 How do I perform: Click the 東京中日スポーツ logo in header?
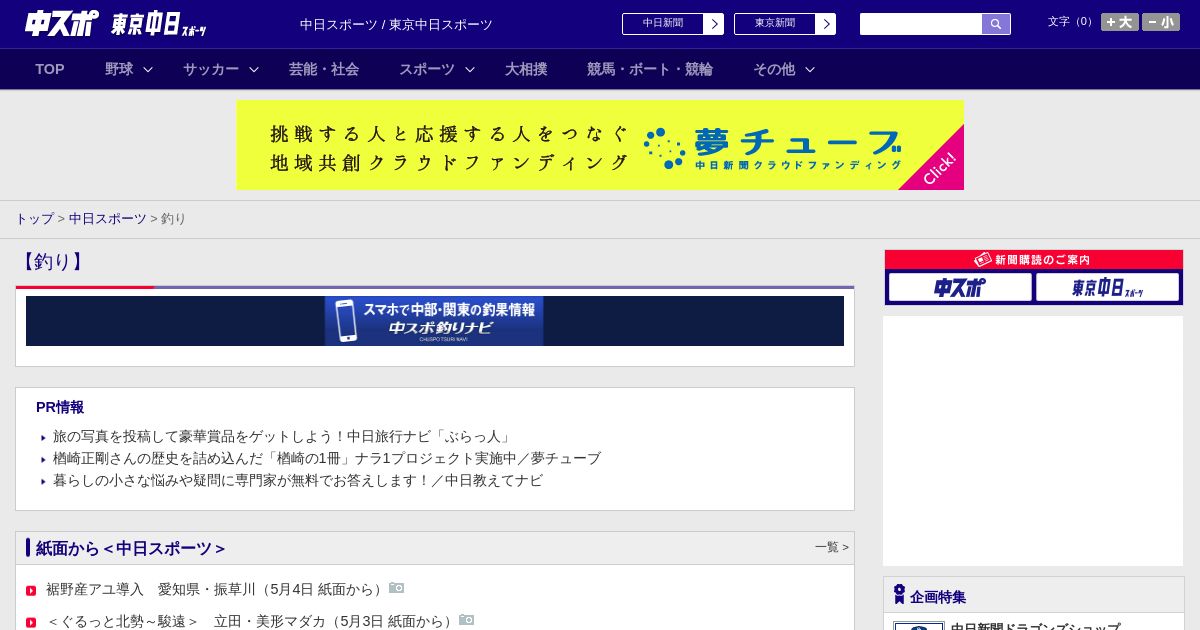click(x=158, y=24)
